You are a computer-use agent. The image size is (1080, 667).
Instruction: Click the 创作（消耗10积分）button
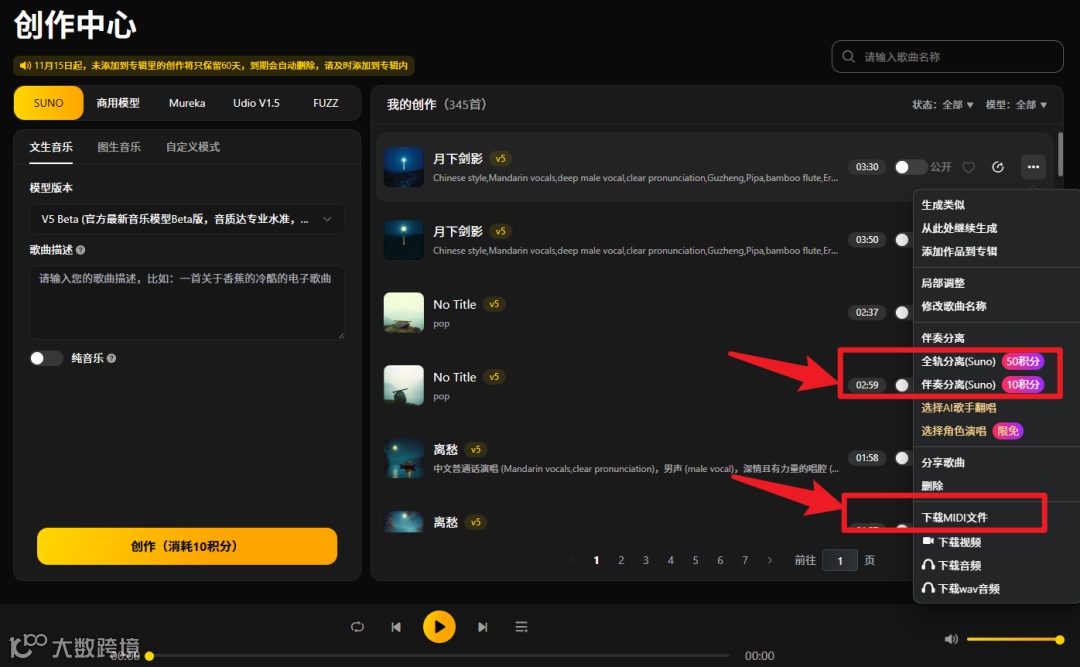(187, 546)
